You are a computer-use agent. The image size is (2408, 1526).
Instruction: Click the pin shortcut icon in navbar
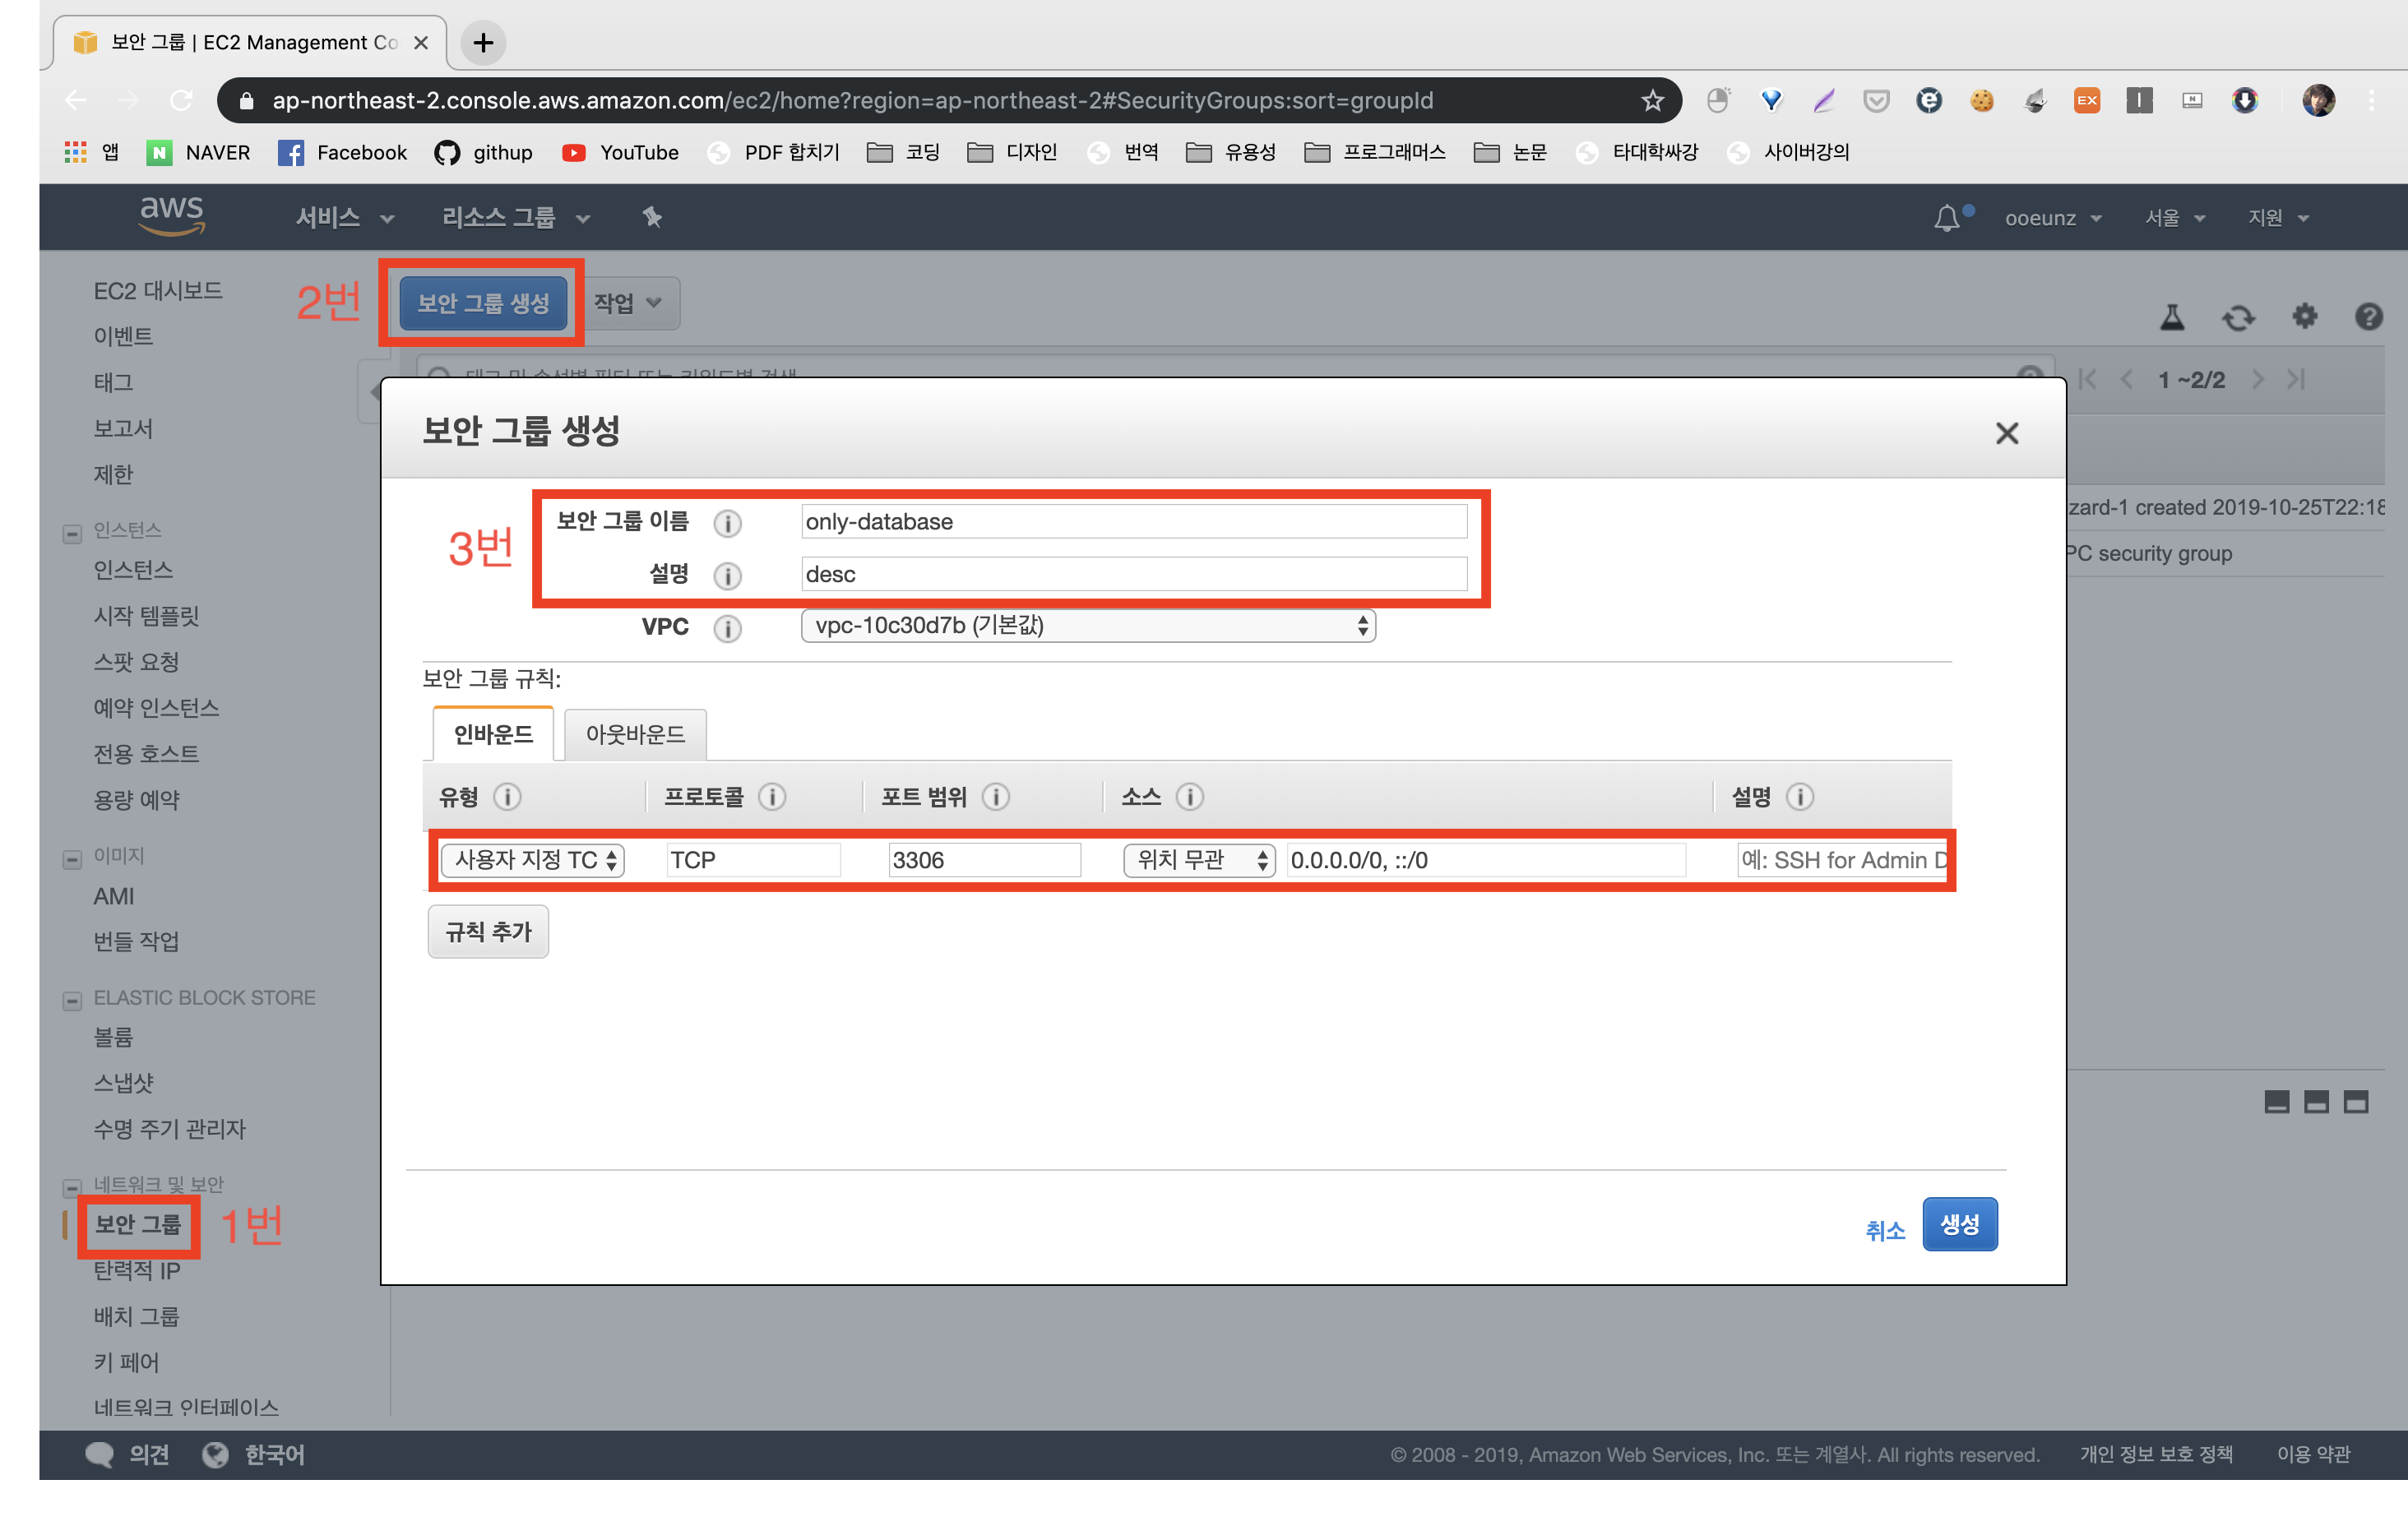pos(652,217)
